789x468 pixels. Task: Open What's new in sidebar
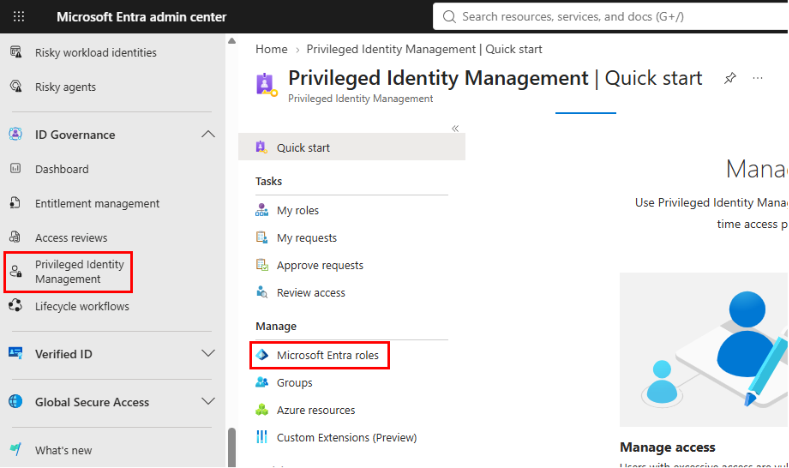[63, 450]
